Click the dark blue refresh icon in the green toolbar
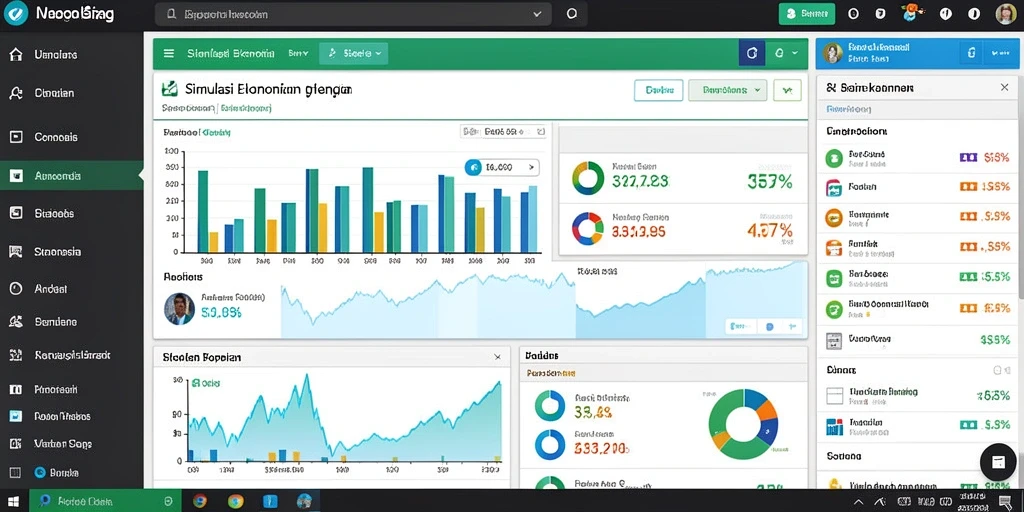 tap(751, 54)
